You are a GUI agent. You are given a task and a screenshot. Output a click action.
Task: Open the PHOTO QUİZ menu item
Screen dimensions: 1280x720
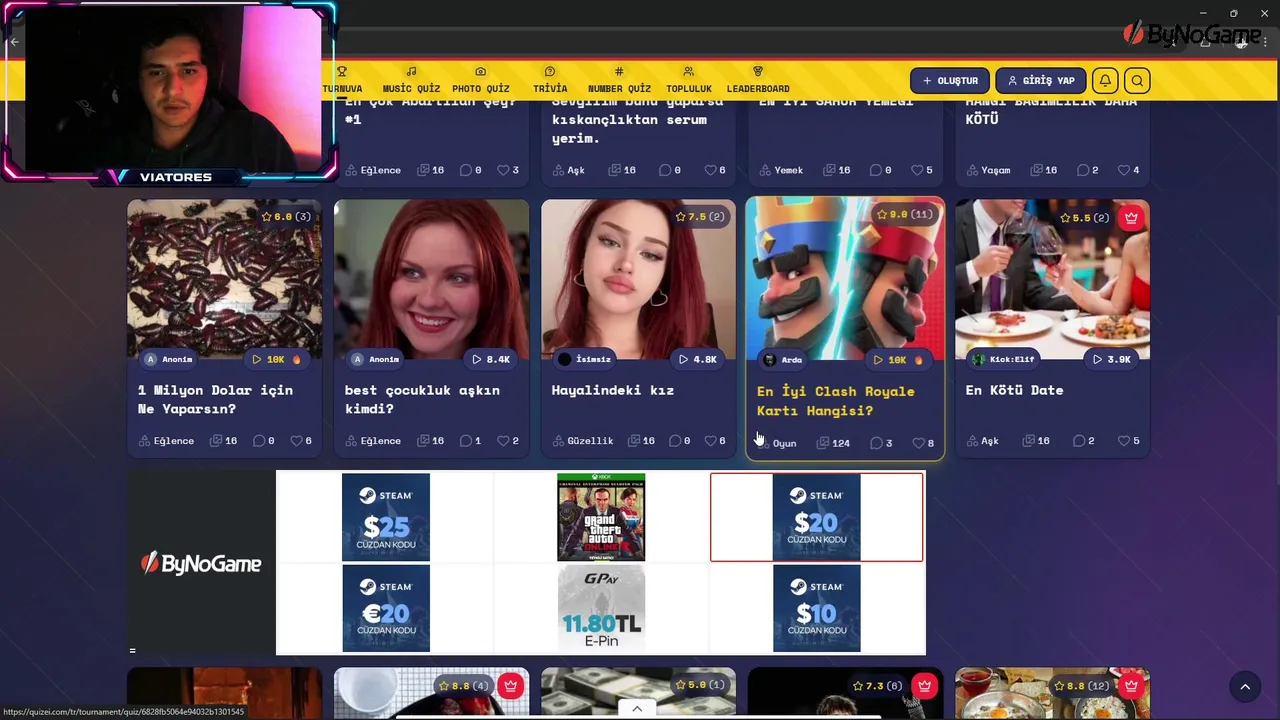tap(481, 80)
